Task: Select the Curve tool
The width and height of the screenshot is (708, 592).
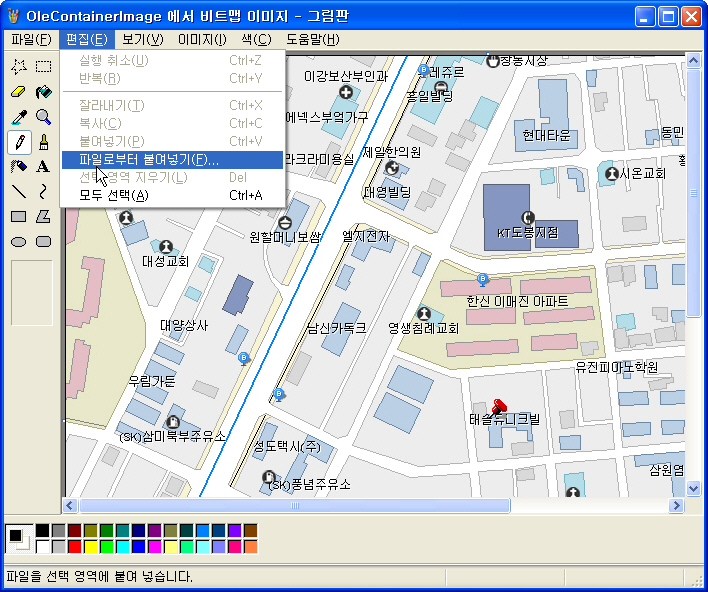Action: [x=43, y=192]
